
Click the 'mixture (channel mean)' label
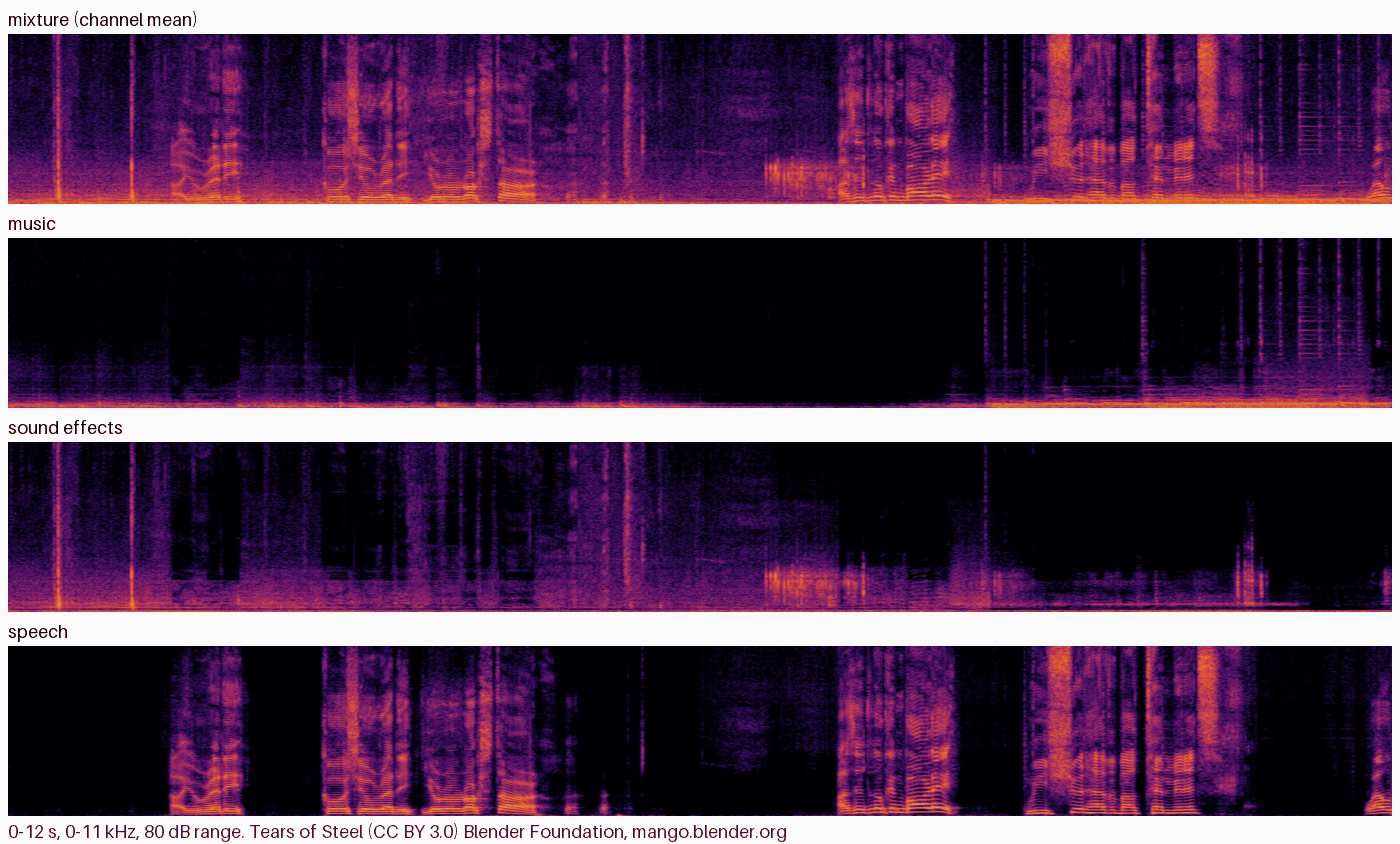pos(103,20)
